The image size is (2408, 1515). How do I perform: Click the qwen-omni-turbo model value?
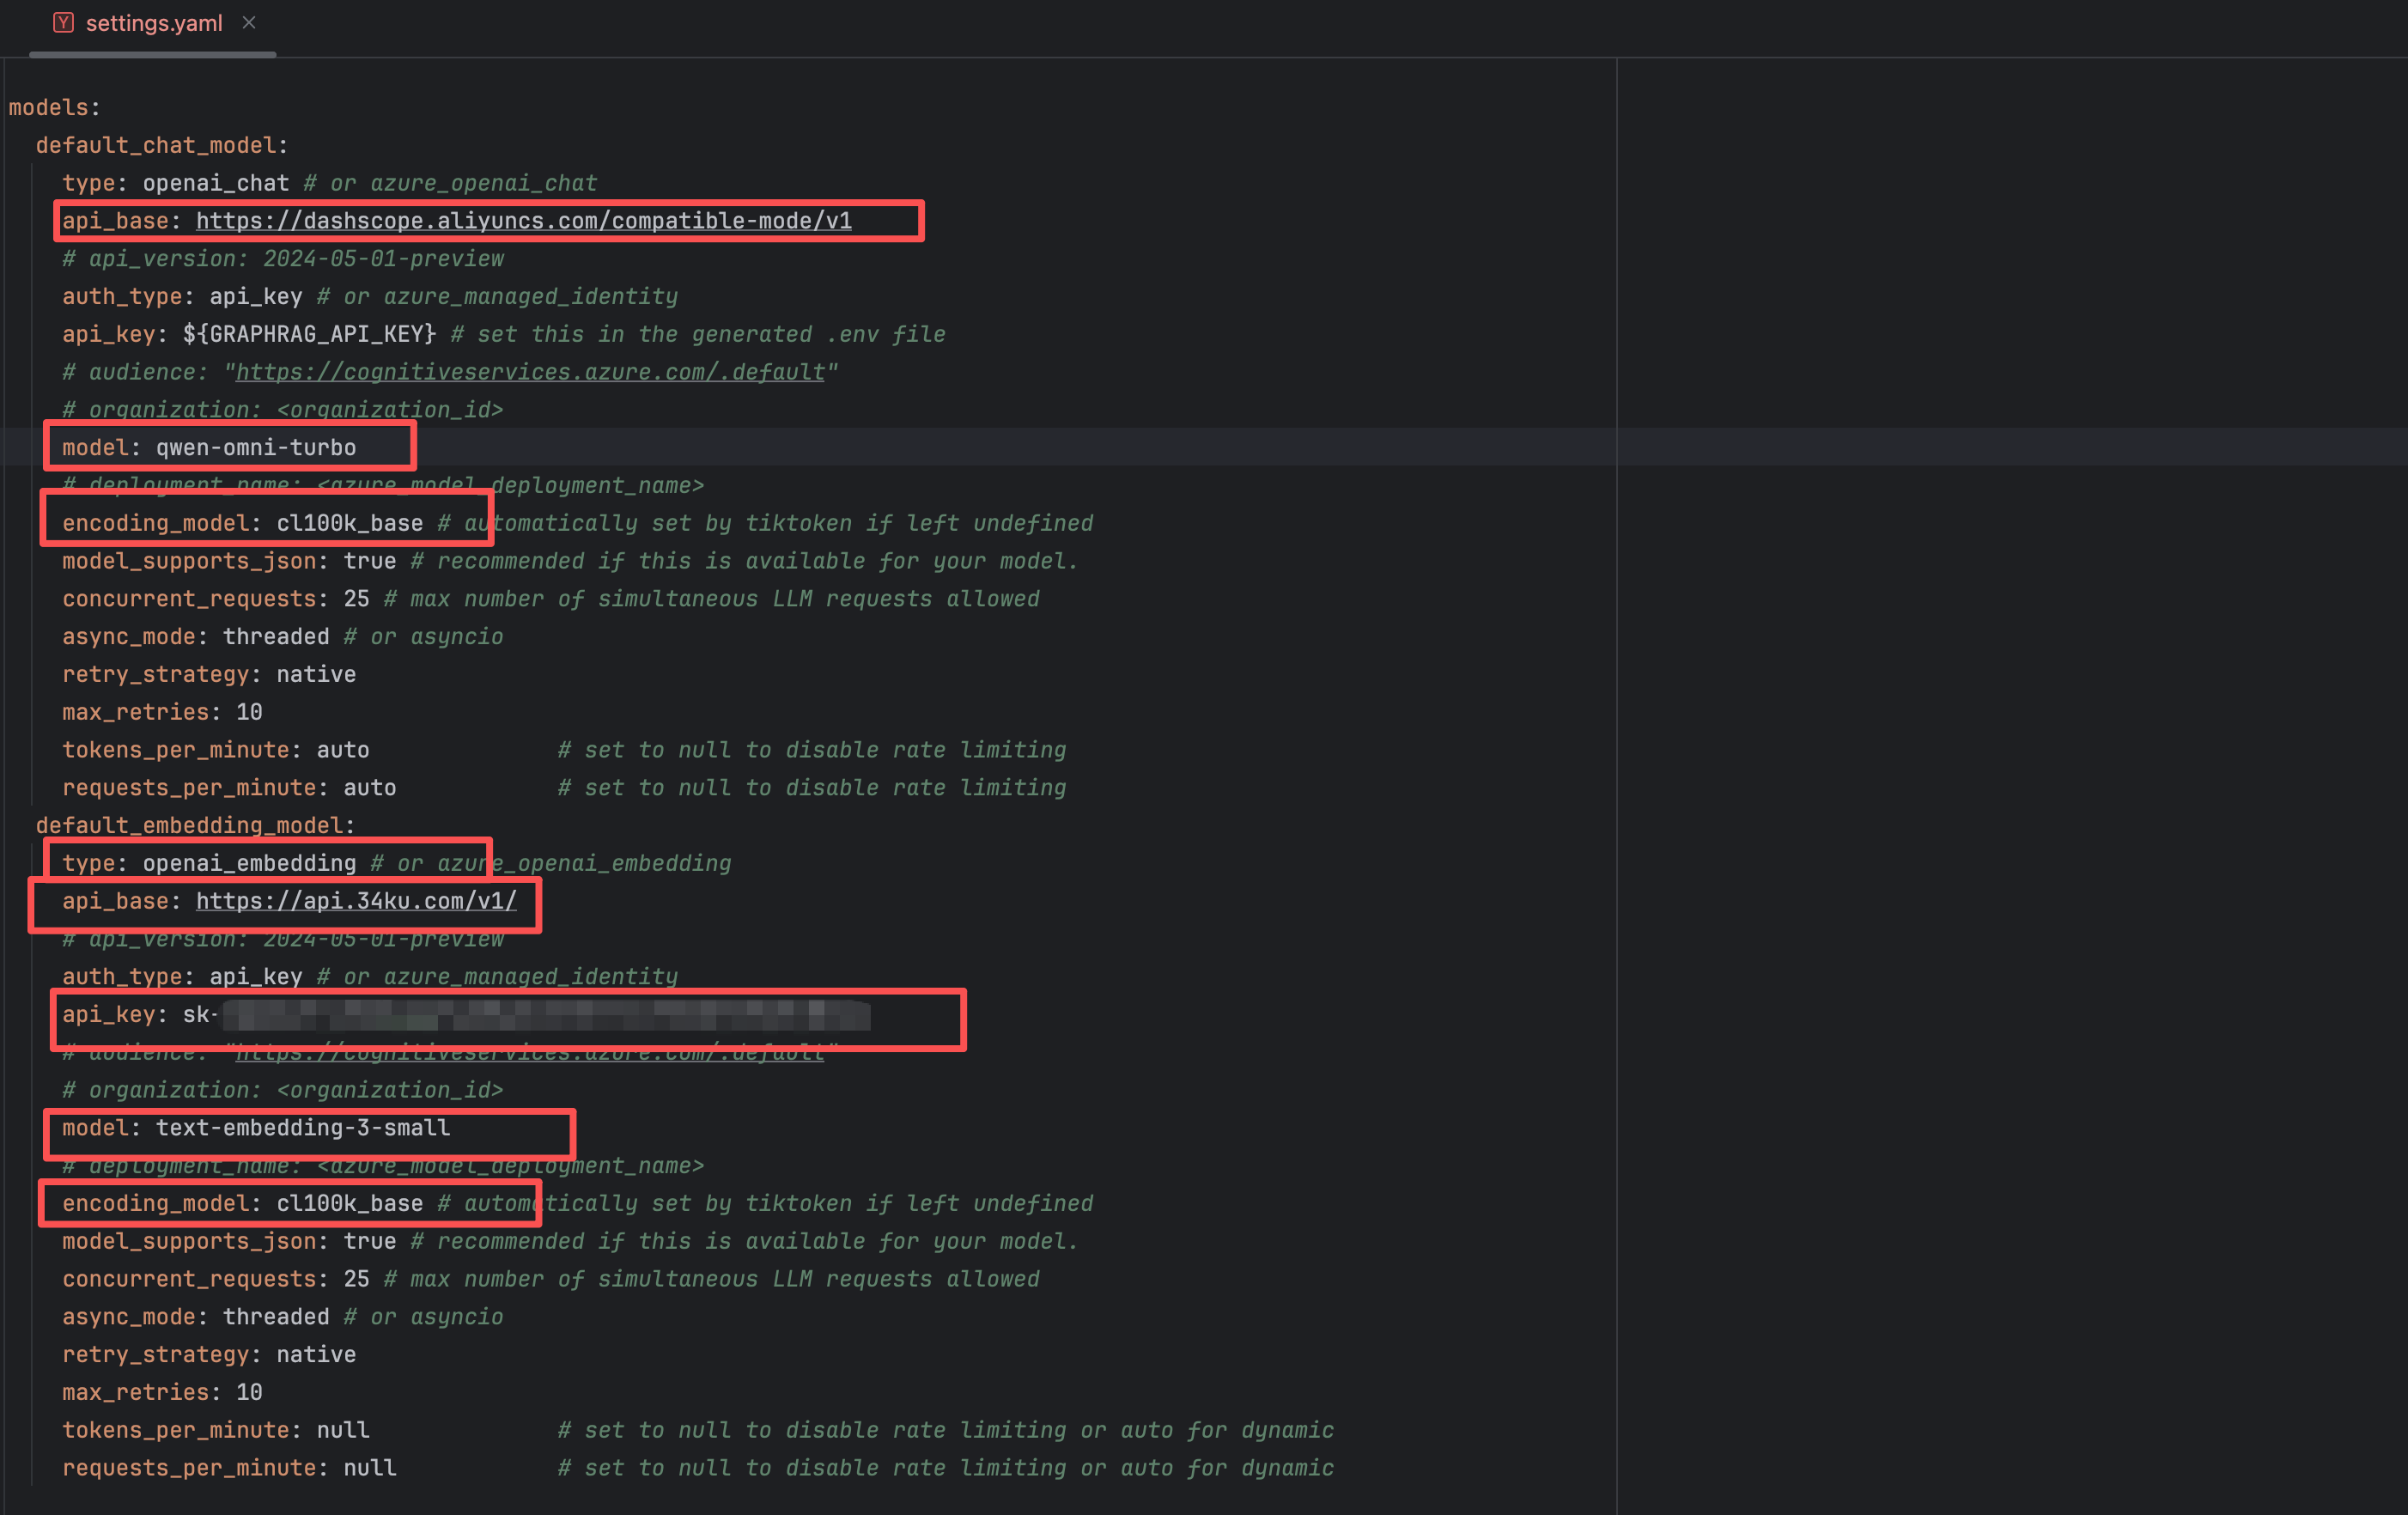[255, 447]
